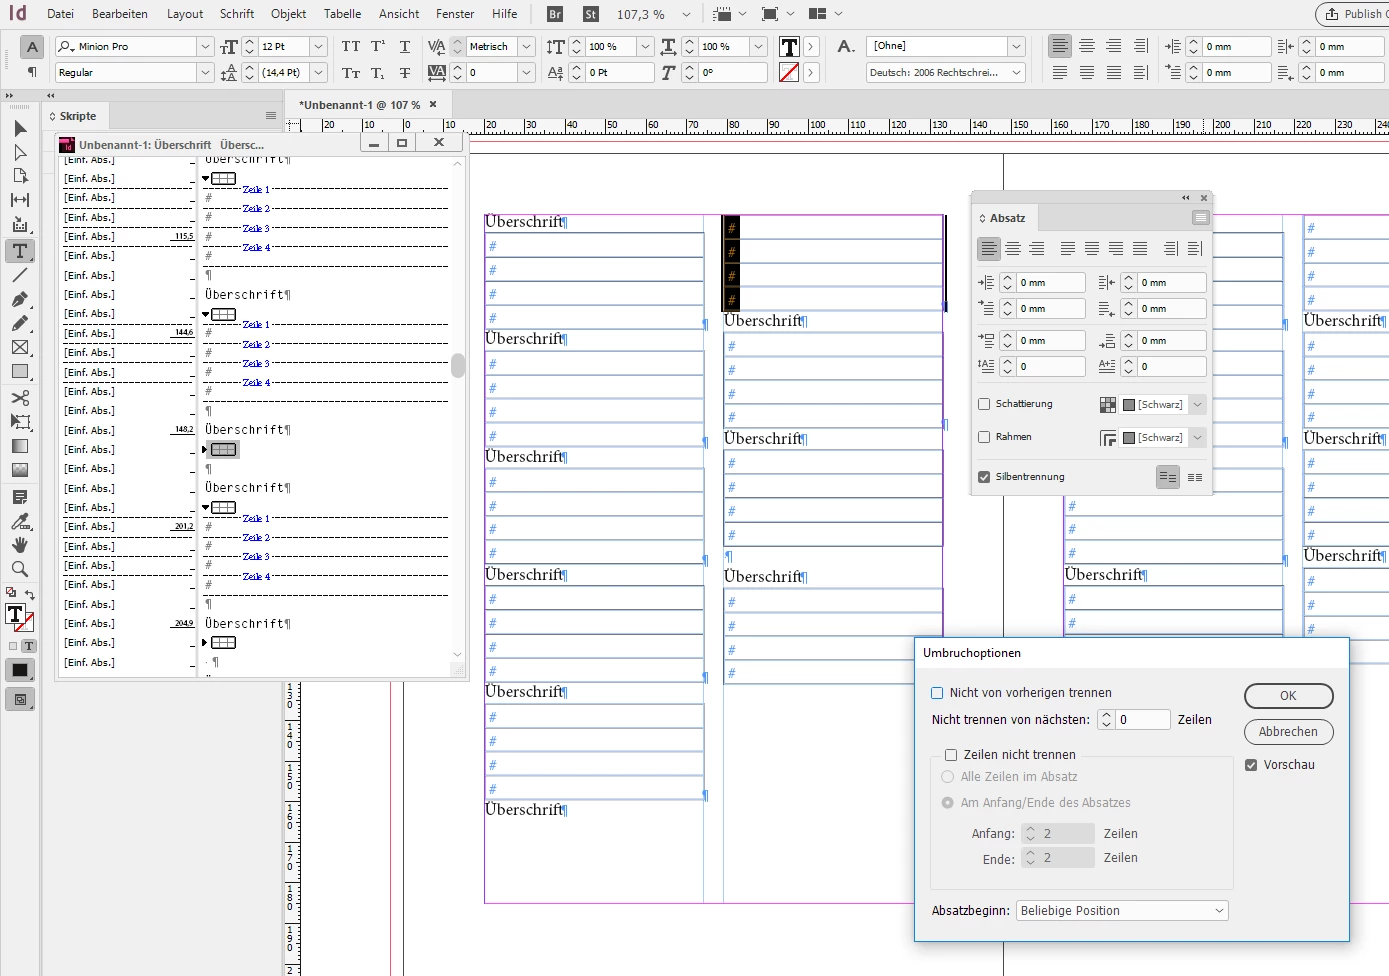Select the Eyedropper tool
The height and width of the screenshot is (976, 1389).
20,521
